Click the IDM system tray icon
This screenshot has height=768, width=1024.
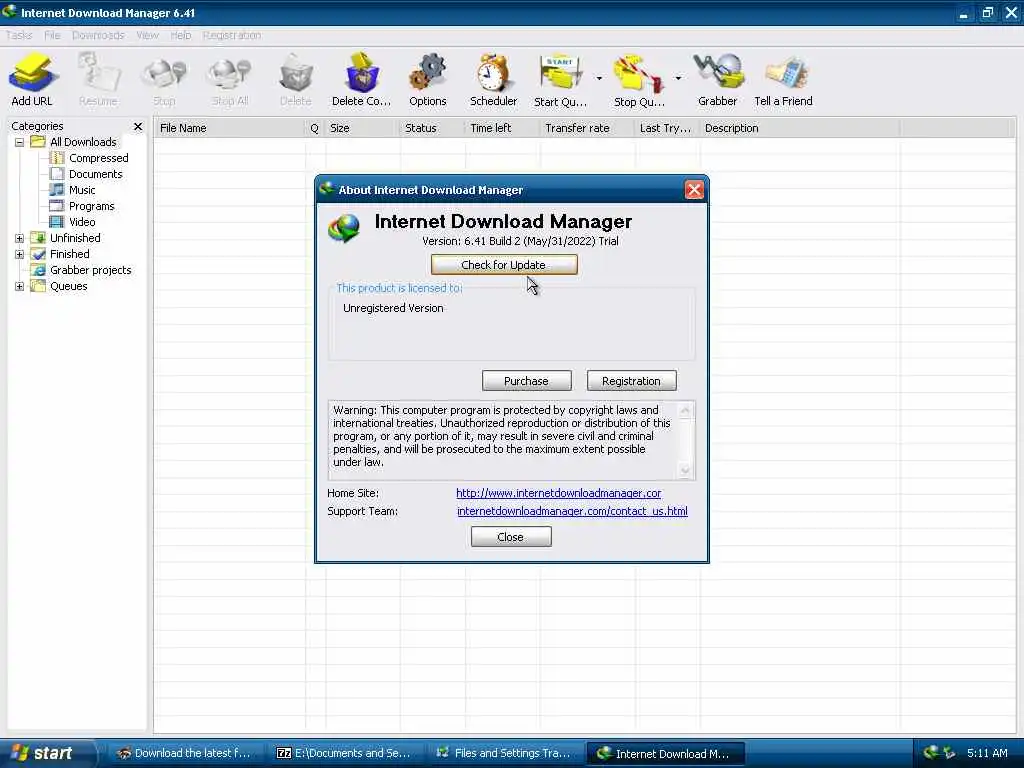[931, 753]
